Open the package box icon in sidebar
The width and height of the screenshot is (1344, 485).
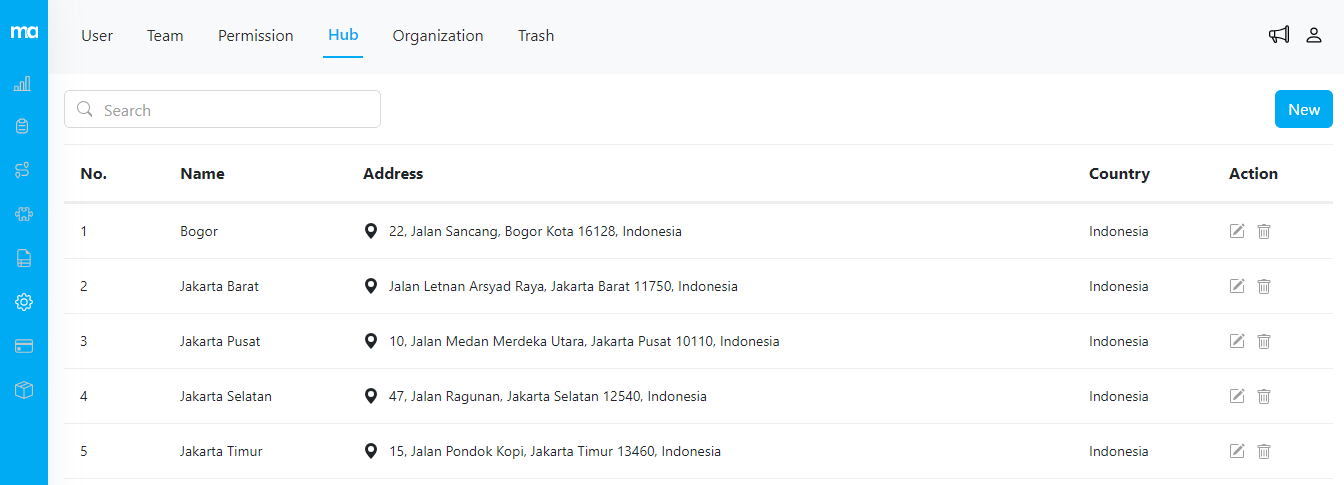point(23,390)
